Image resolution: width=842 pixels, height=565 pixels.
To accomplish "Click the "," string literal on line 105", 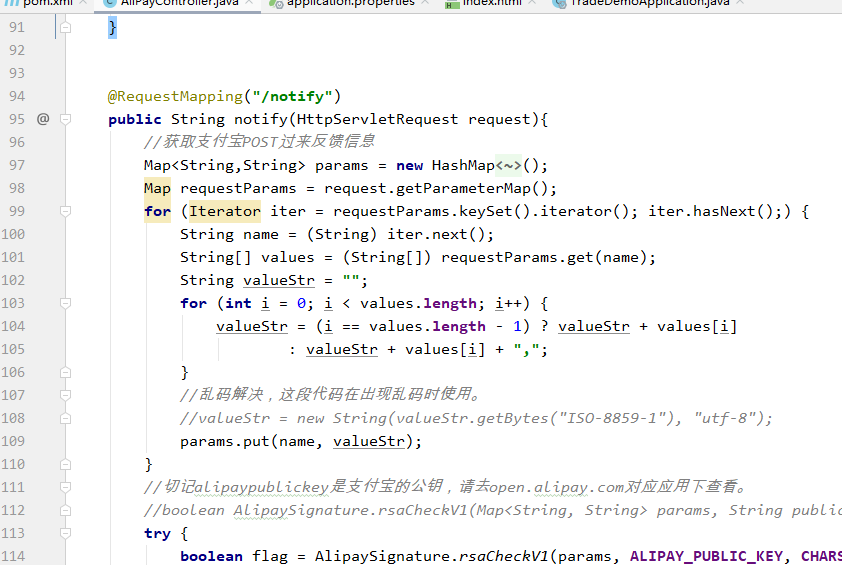I will [x=526, y=350].
